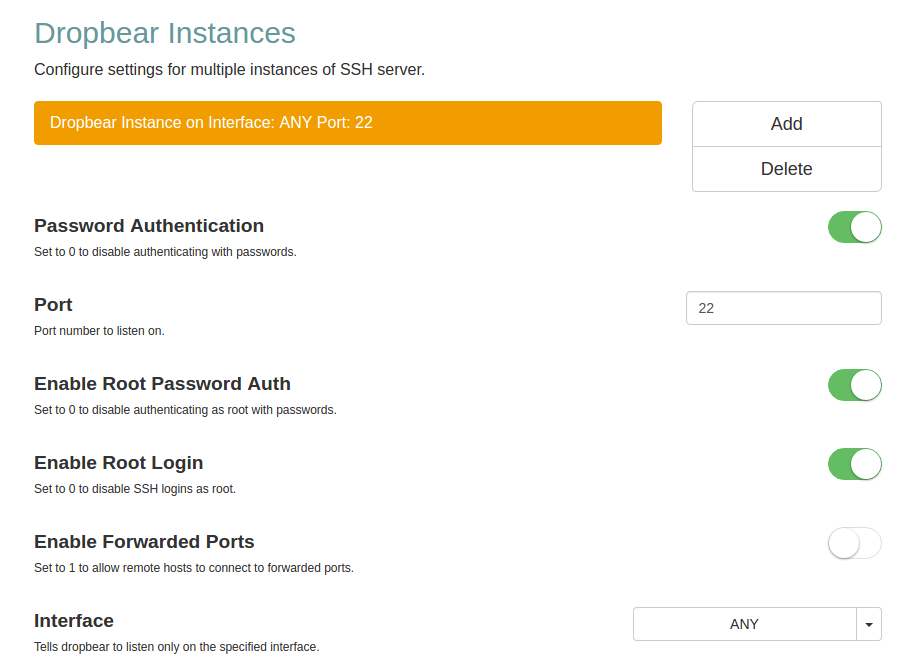Click the Enable Root Login label

click(x=118, y=463)
